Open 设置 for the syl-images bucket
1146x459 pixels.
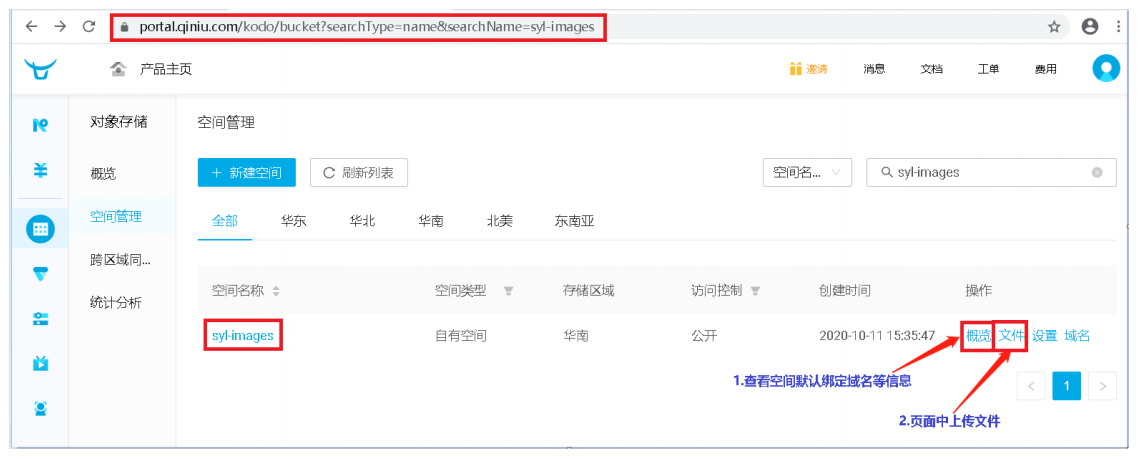[x=1044, y=335]
